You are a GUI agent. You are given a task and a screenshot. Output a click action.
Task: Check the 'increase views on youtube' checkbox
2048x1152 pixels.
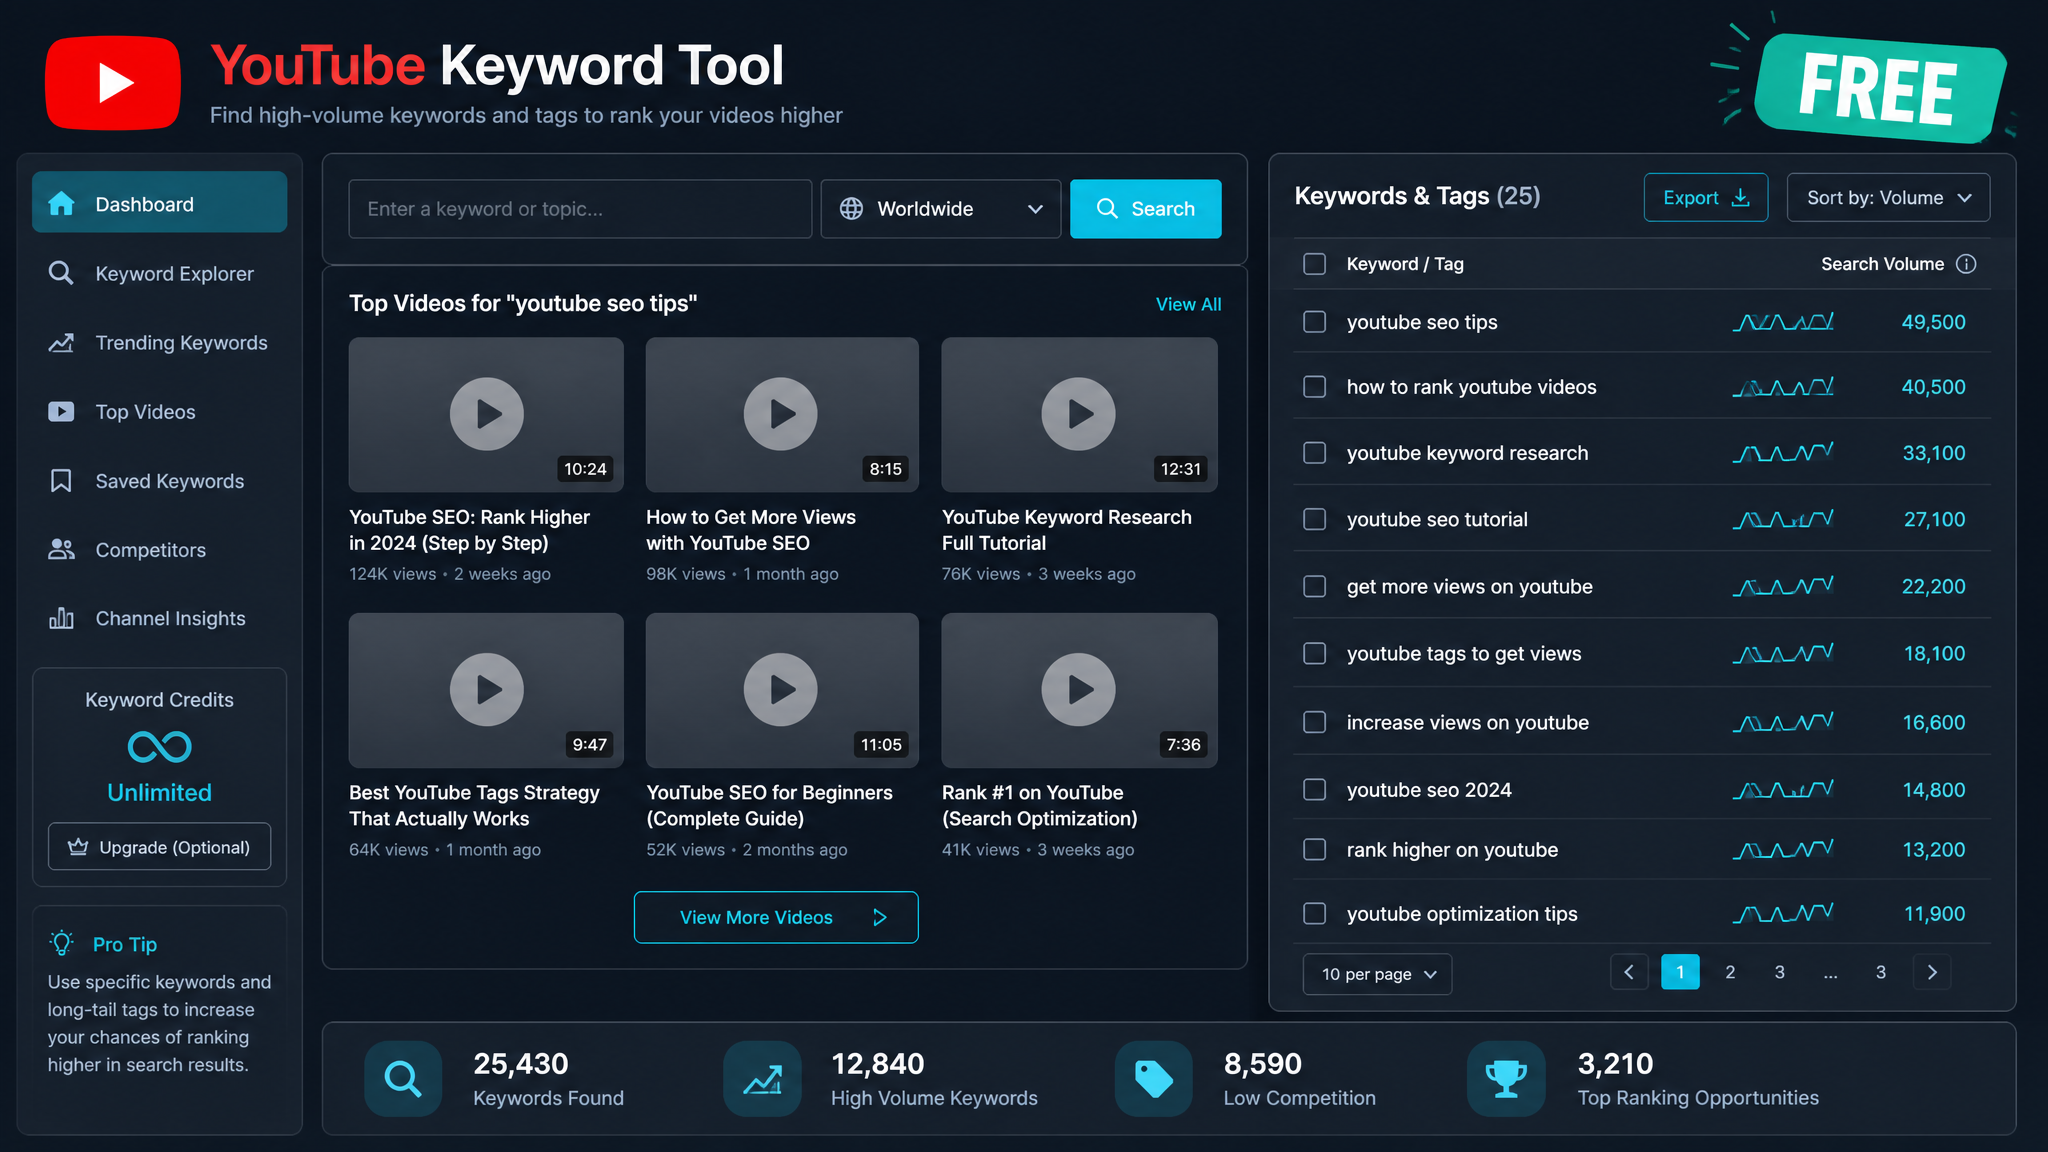pyautogui.click(x=1315, y=722)
